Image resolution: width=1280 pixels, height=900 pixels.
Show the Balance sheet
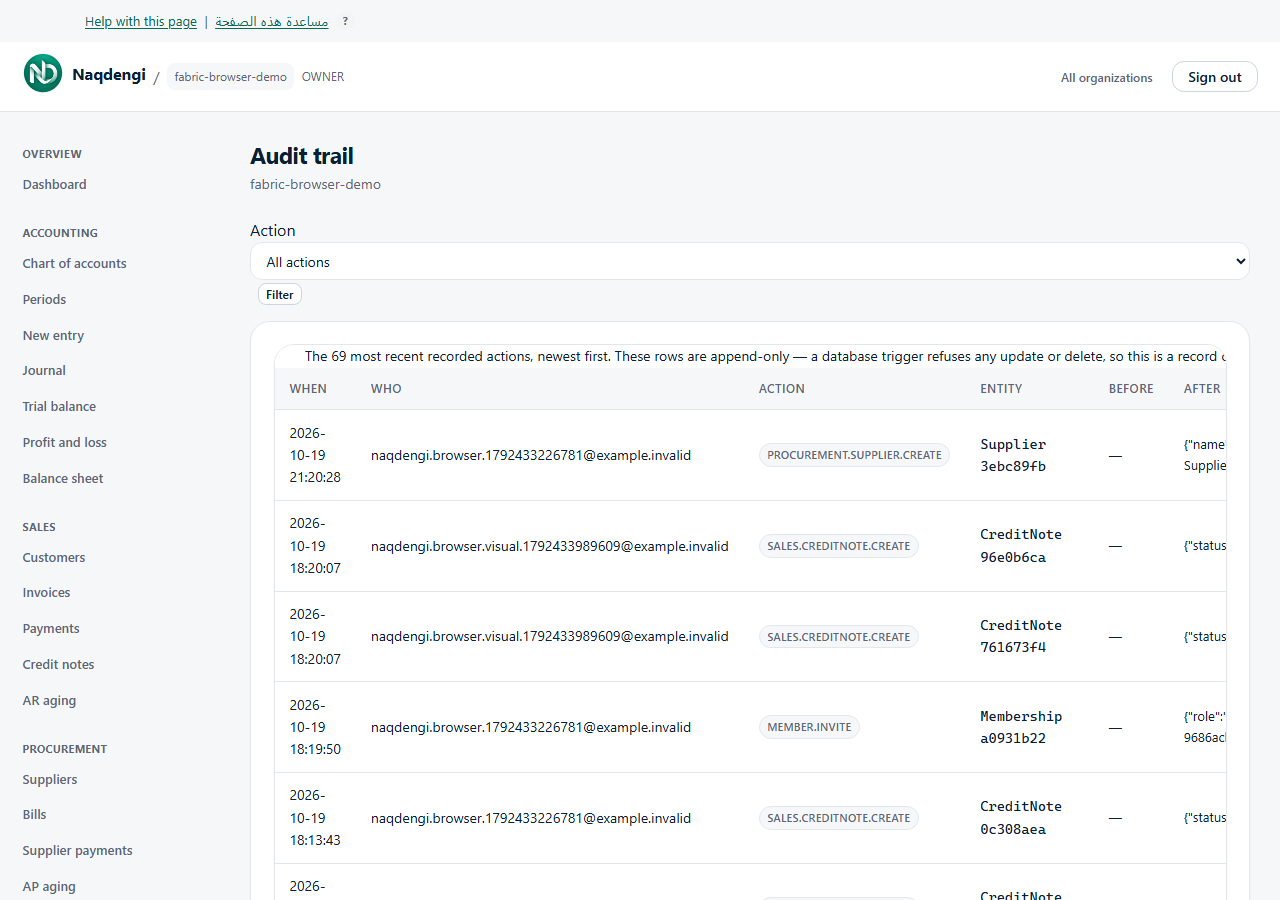[x=63, y=479]
